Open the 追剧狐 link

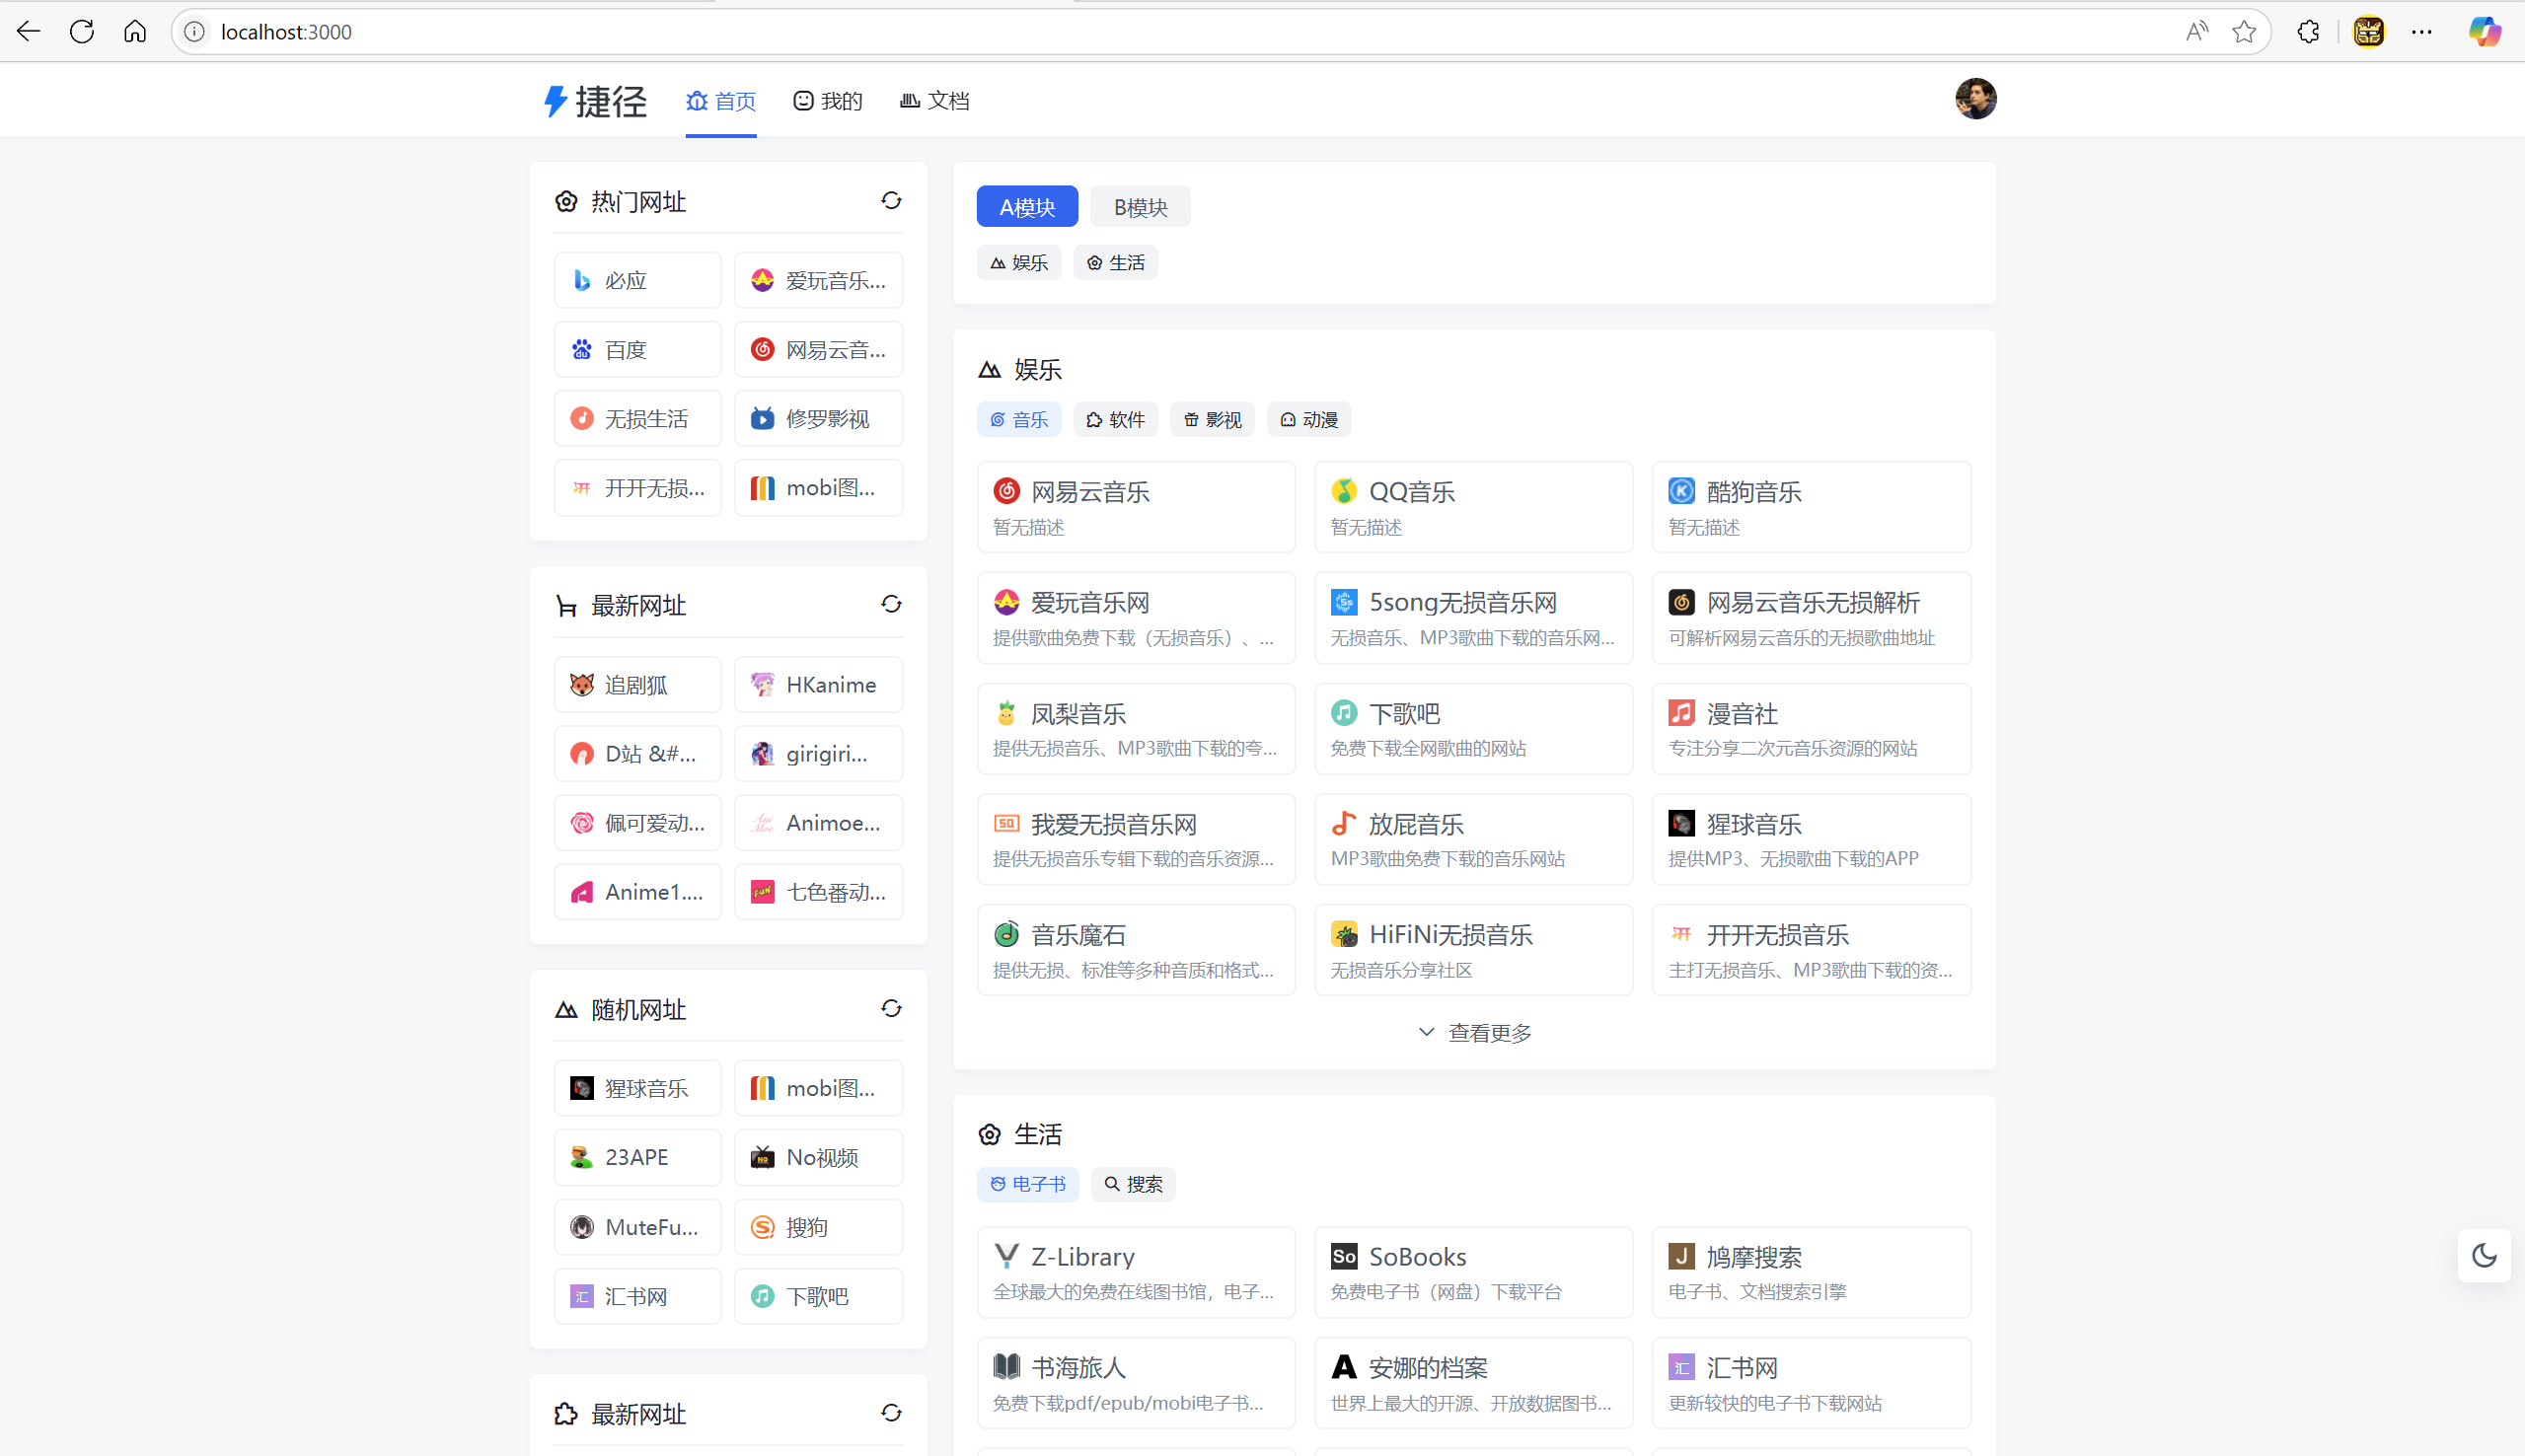[637, 685]
